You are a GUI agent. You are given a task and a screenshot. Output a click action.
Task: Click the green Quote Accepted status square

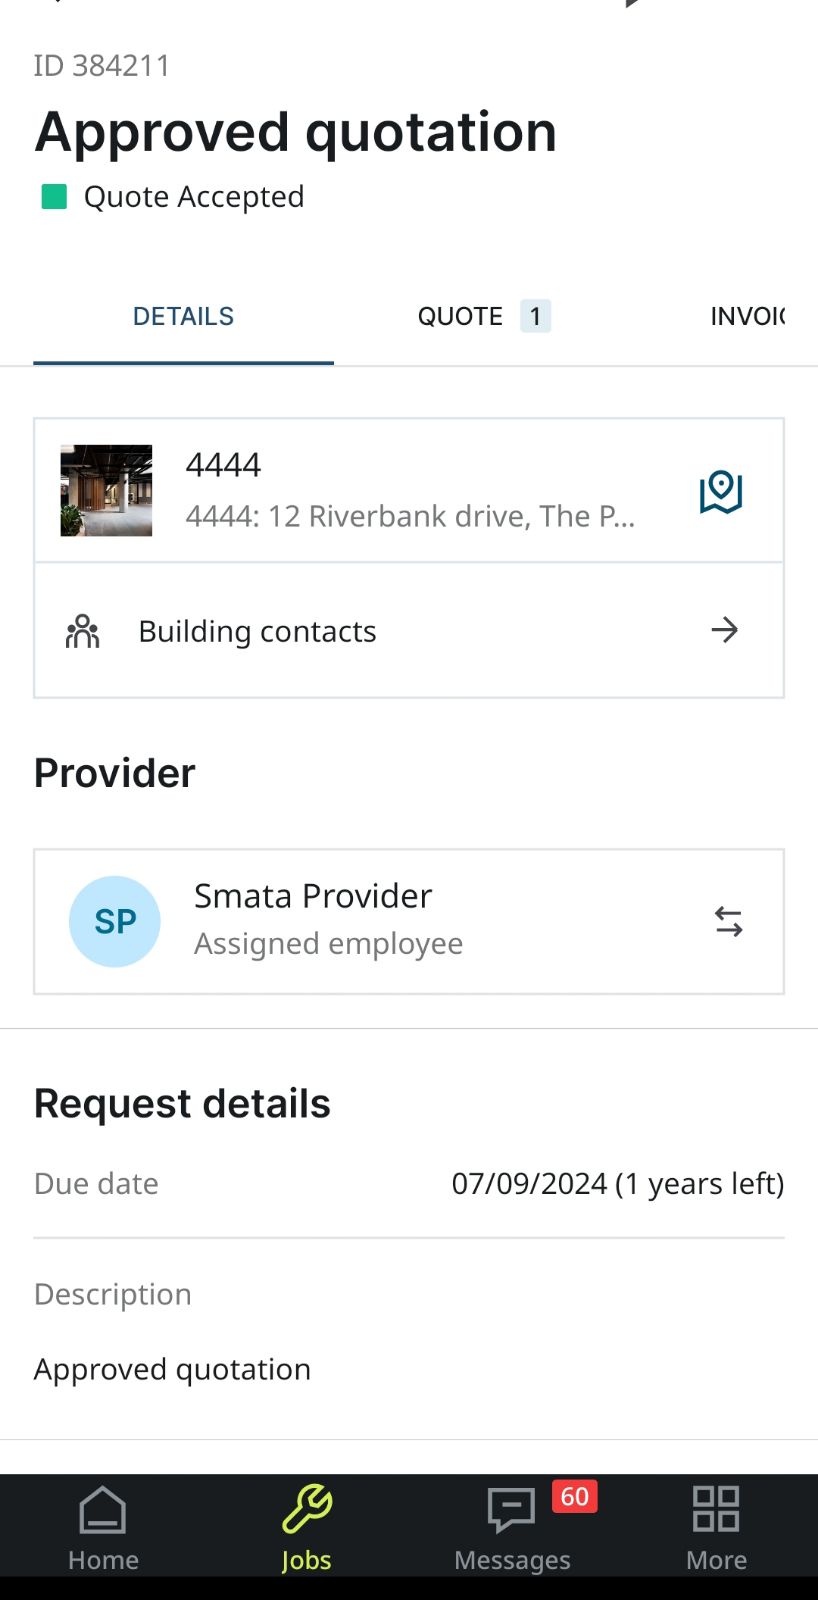[54, 197]
